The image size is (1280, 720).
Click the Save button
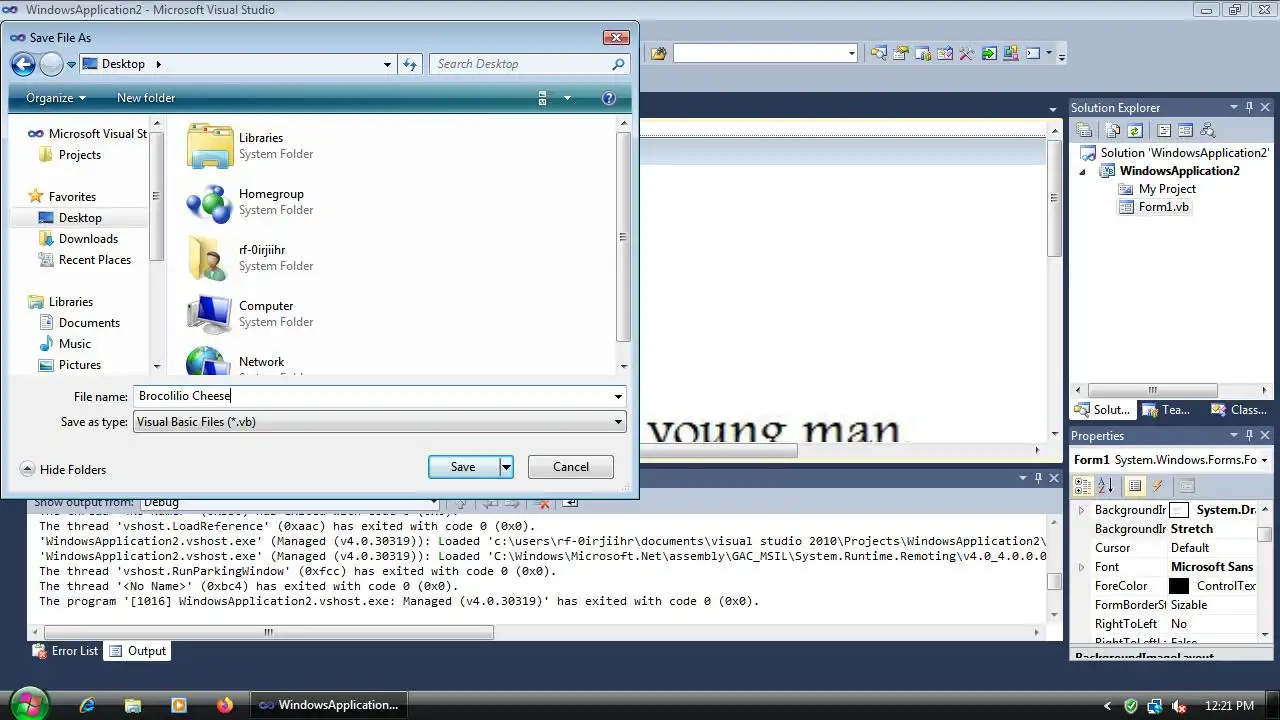pyautogui.click(x=463, y=467)
